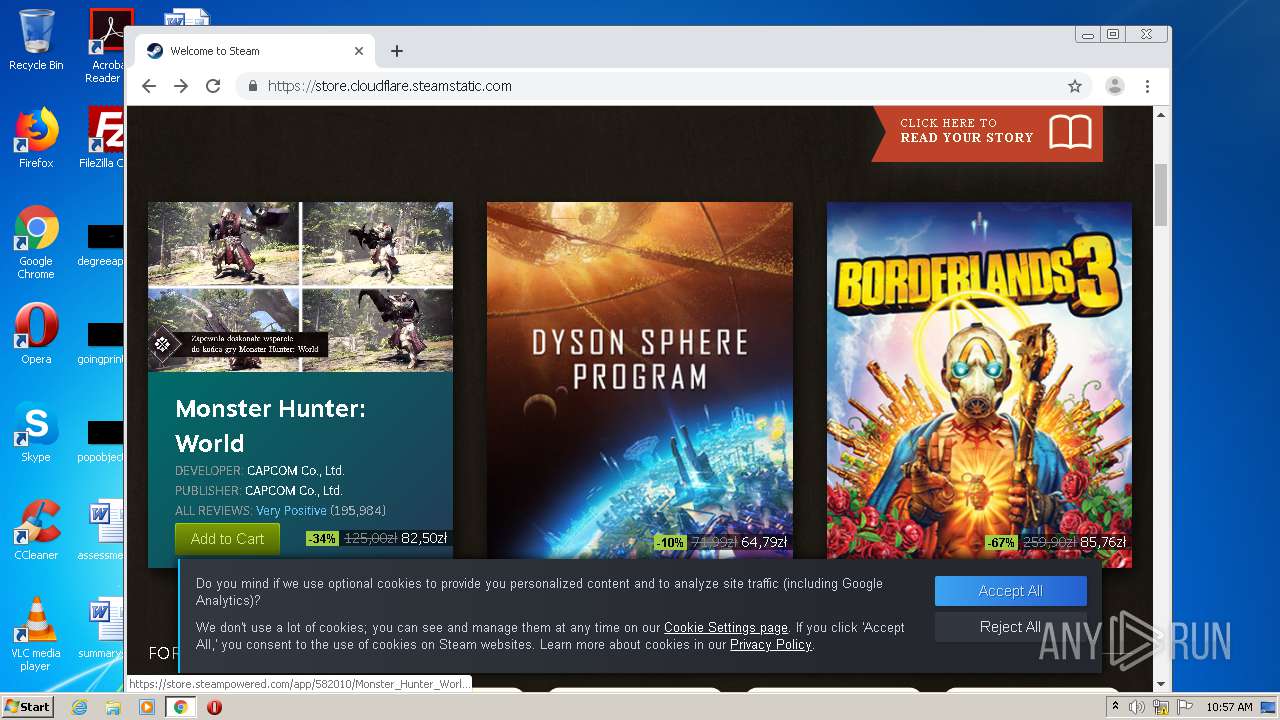Click CAPCOM Co., Ltd. publisher link
This screenshot has height=720, width=1280.
(x=293, y=491)
